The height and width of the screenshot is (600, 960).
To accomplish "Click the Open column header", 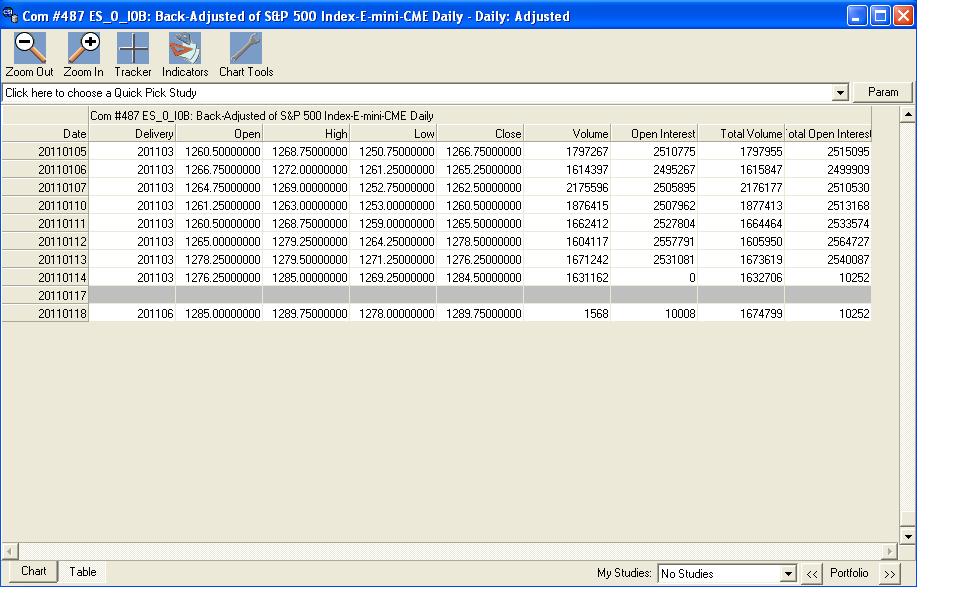I will point(219,133).
